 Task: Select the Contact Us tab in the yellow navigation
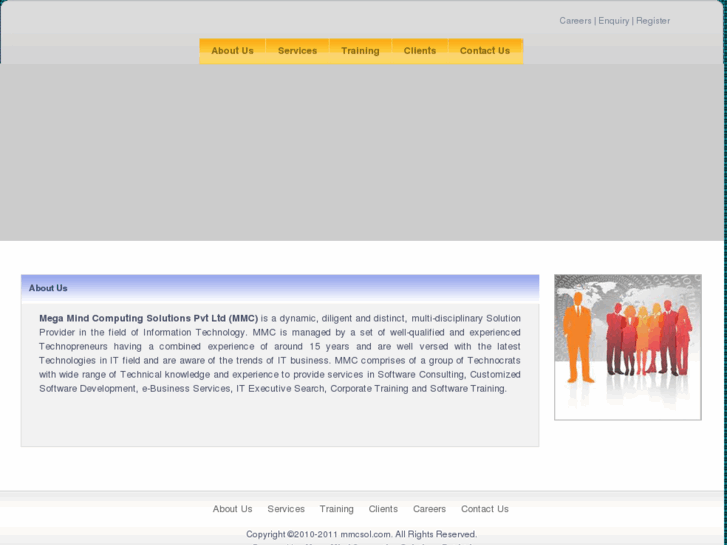[485, 51]
